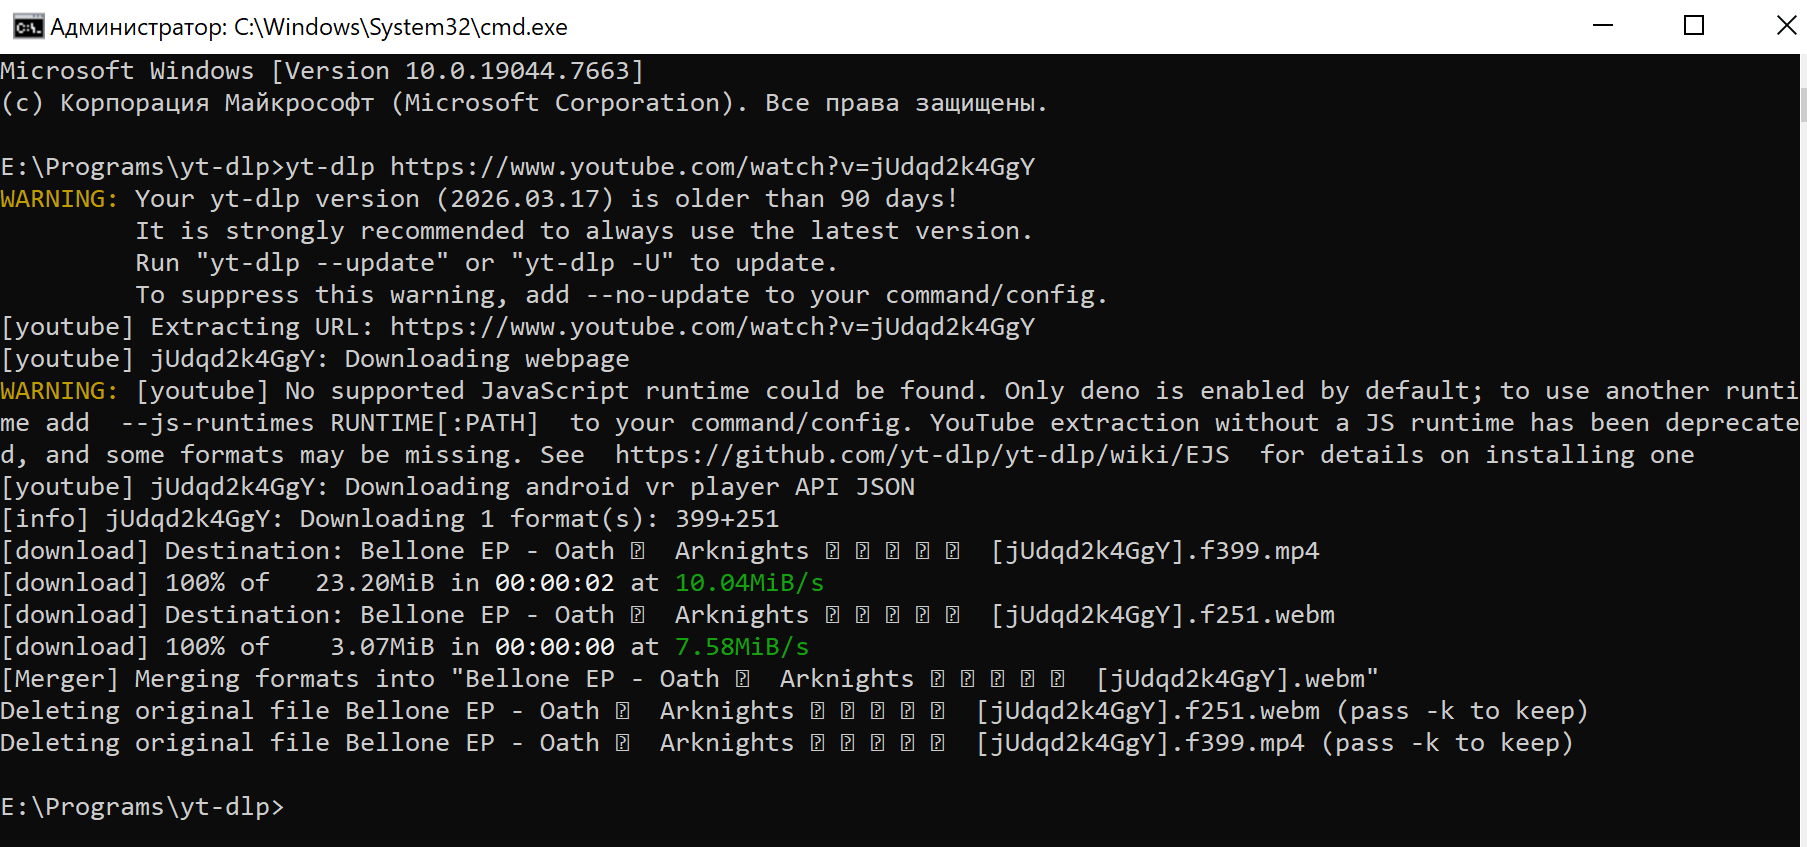Click the final E:\Programs\yt-dlp> prompt
This screenshot has height=847, width=1807.
point(142,807)
